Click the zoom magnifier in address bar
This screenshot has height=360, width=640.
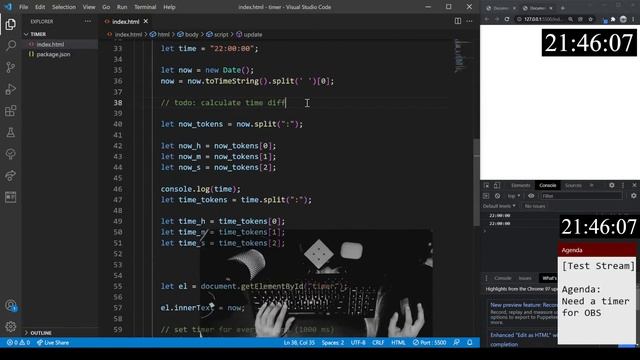570,19
